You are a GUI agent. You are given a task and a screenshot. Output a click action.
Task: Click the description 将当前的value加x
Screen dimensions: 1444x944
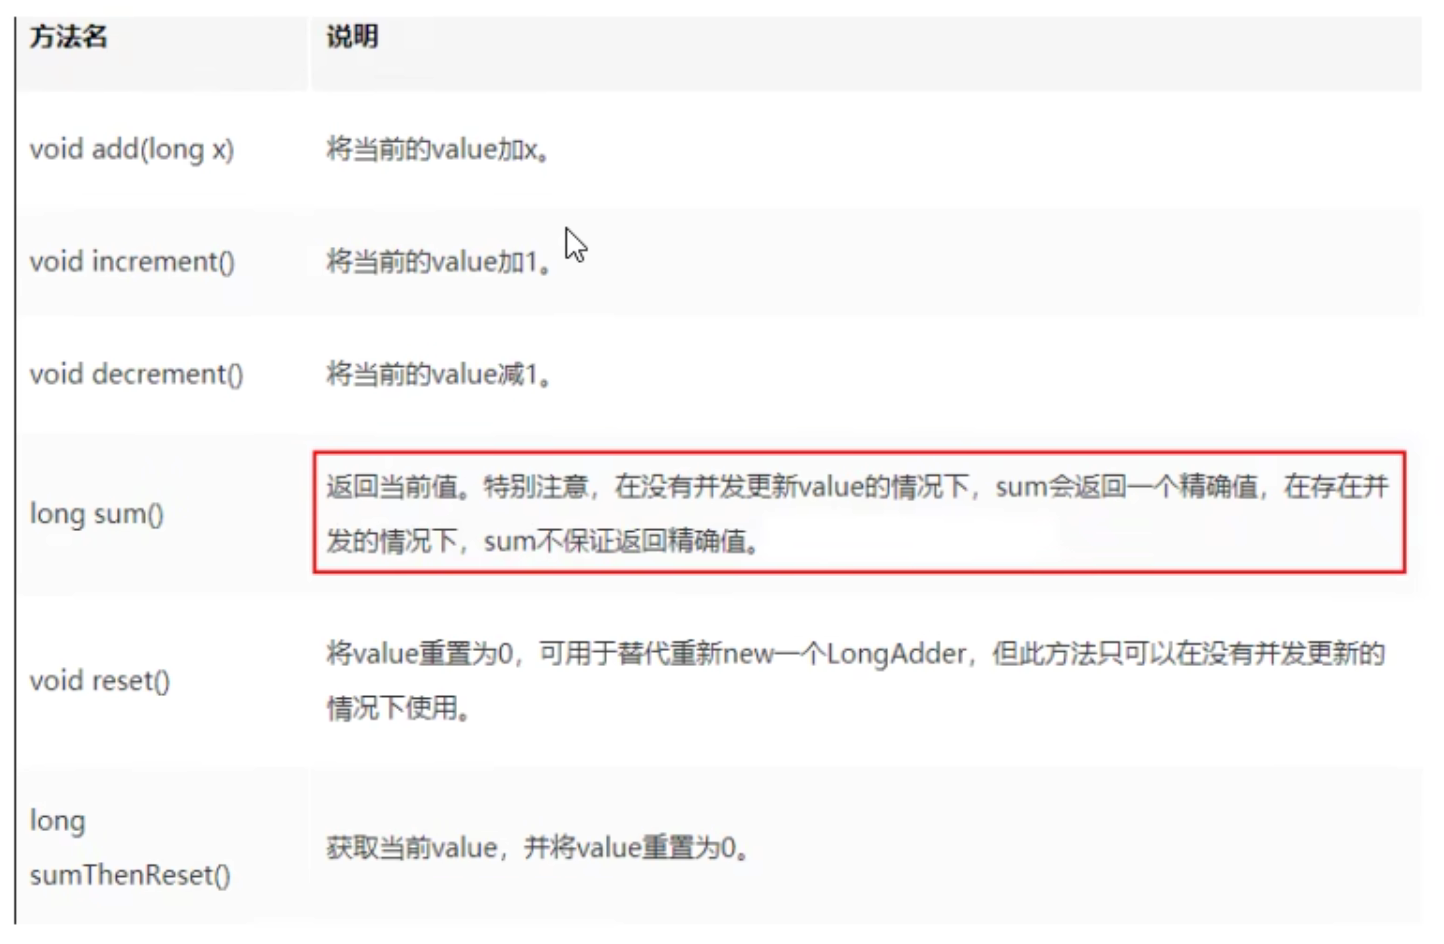point(437,150)
